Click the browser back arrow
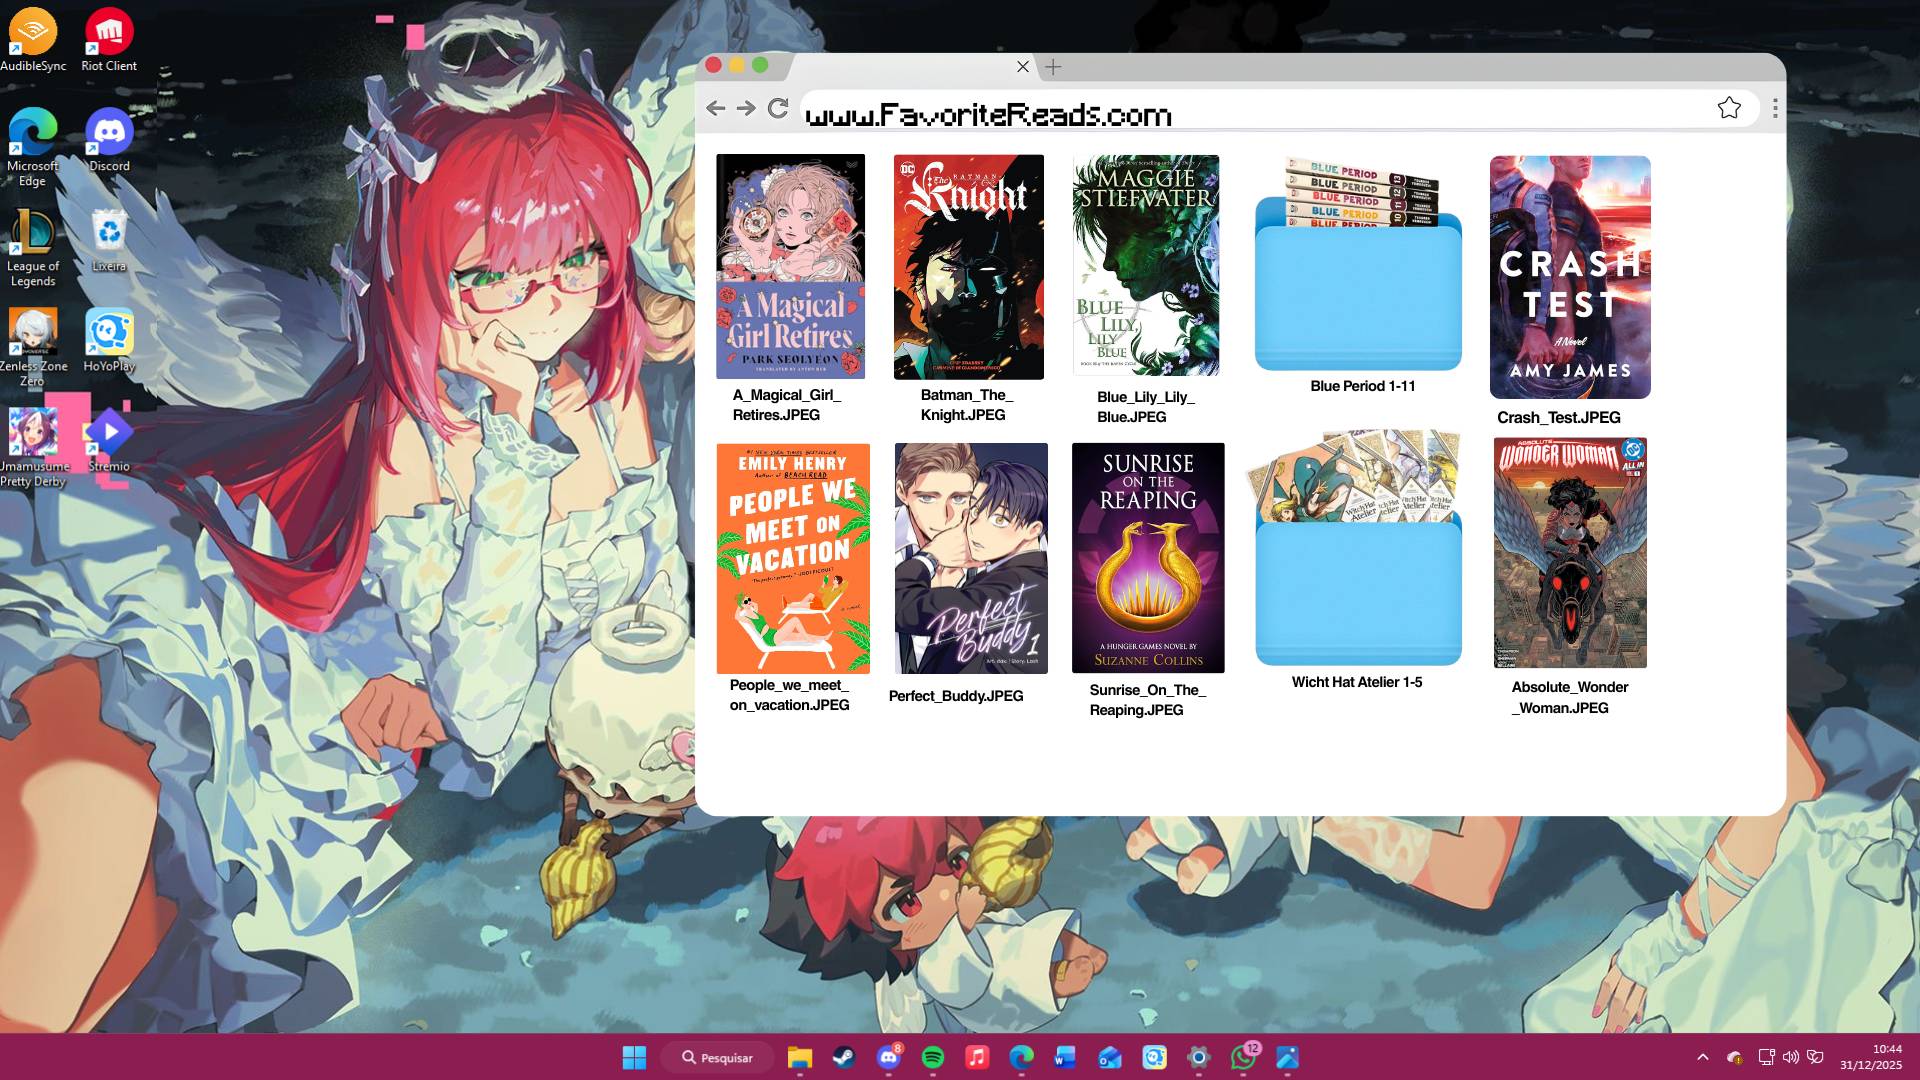Viewport: 1920px width, 1080px height. point(715,108)
